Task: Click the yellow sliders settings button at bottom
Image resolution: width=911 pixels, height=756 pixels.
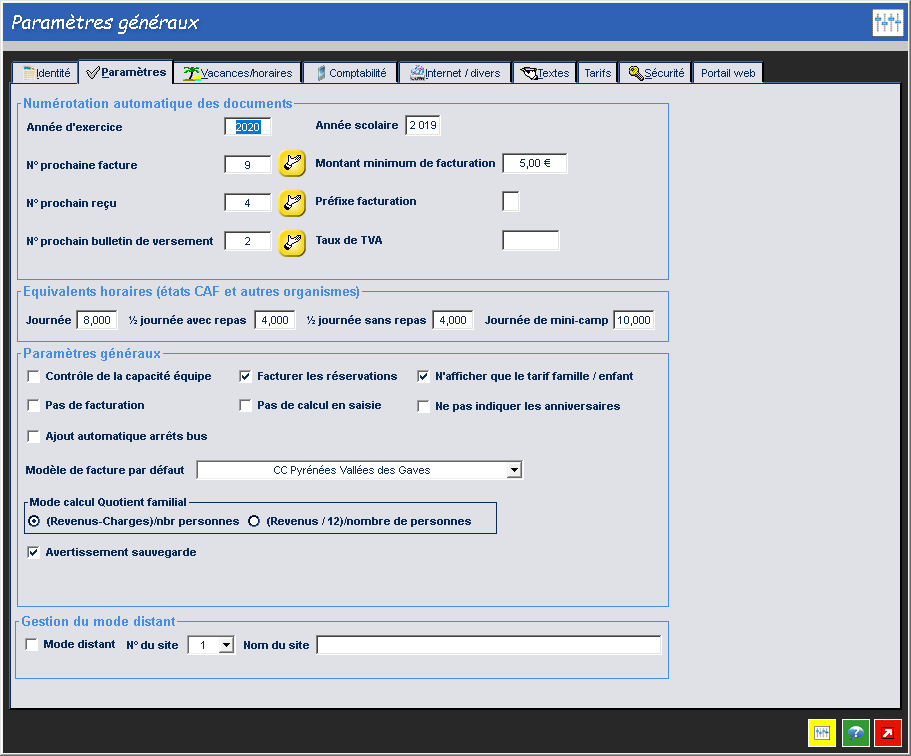Action: point(822,733)
